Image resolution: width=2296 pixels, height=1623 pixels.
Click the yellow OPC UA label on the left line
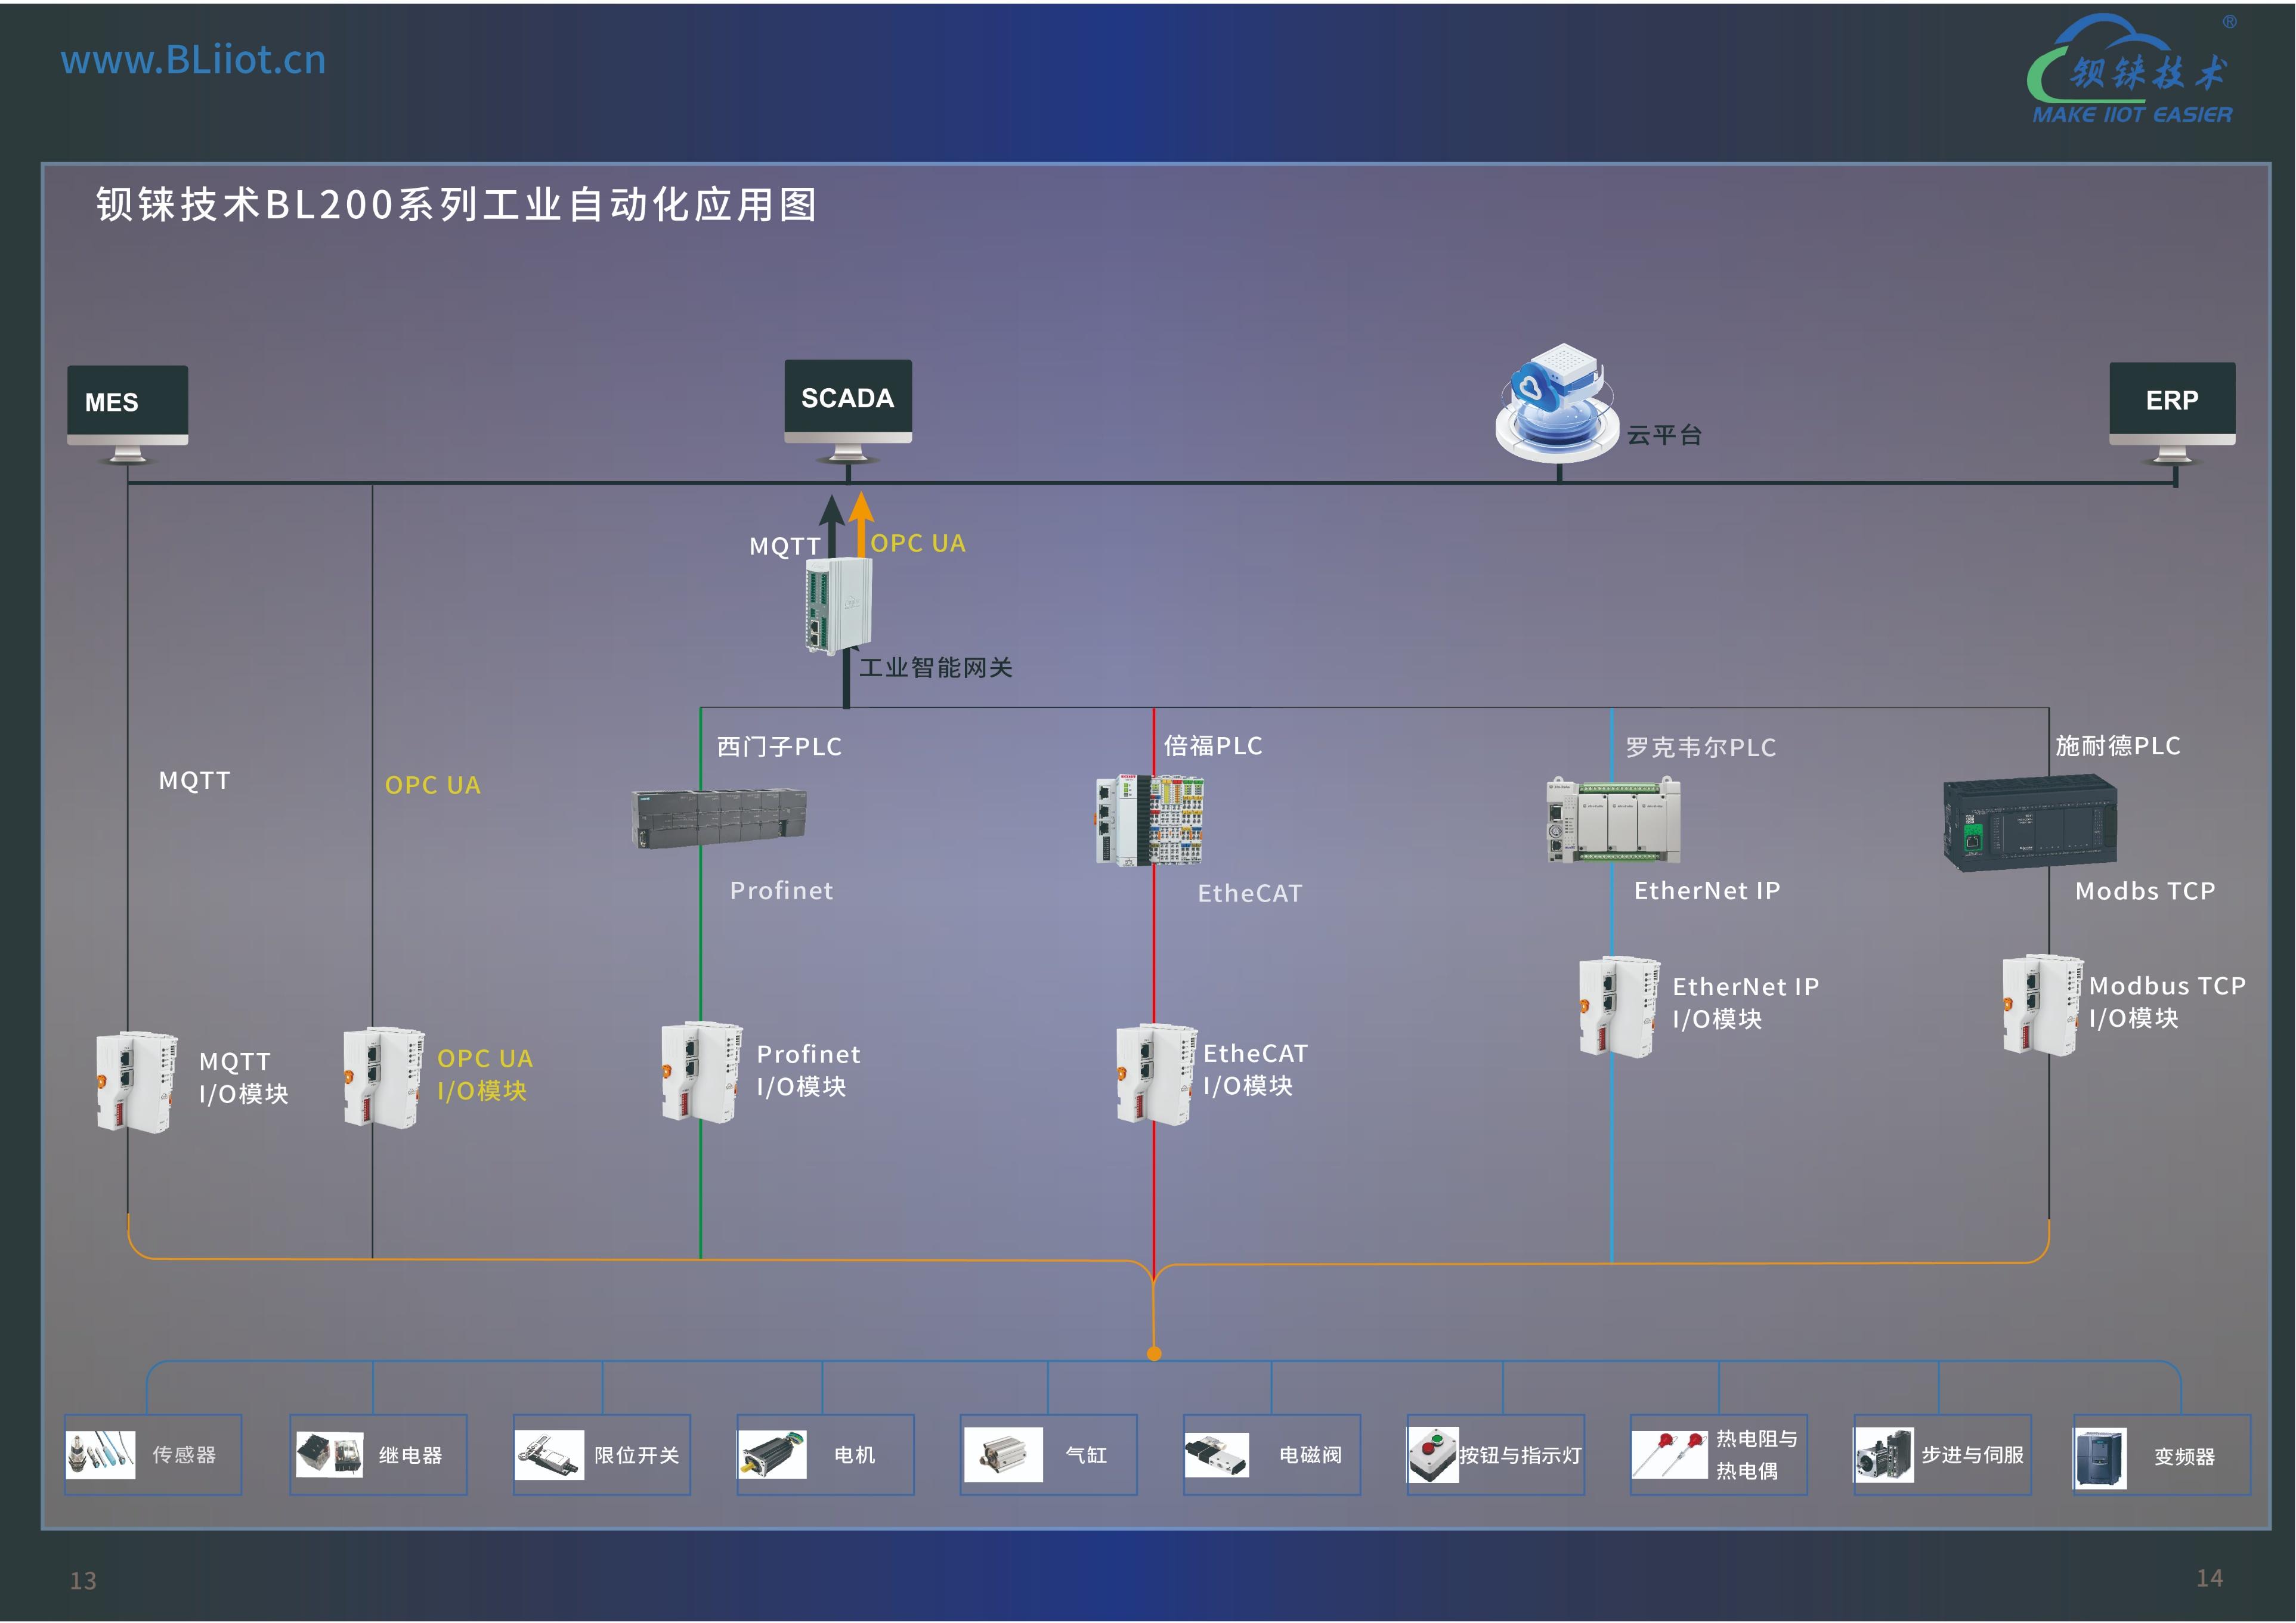(x=433, y=785)
